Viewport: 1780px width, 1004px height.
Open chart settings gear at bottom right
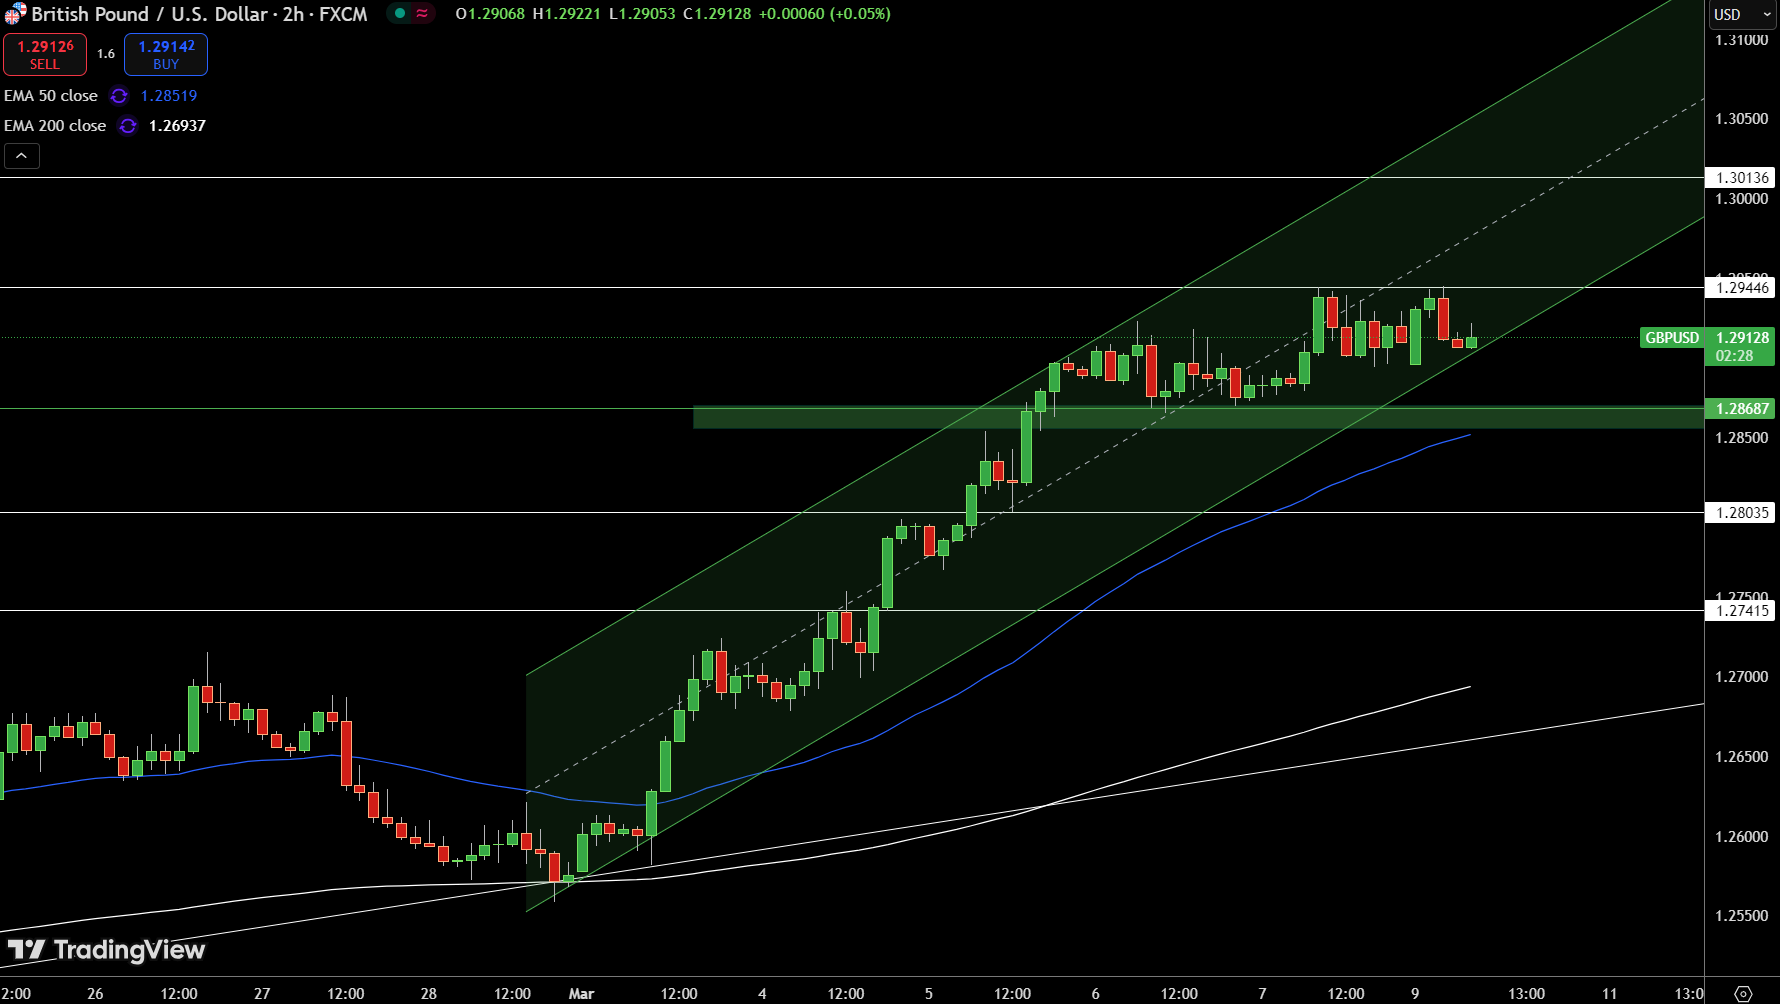pos(1743,993)
